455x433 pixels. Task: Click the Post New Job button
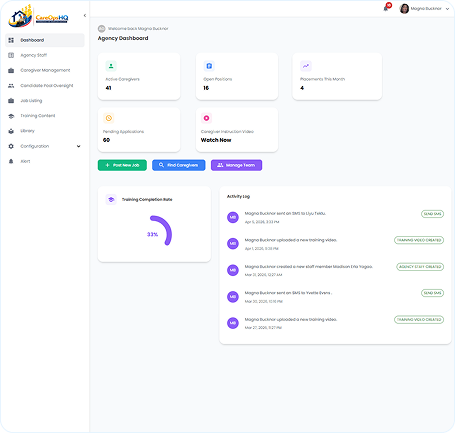122,165
